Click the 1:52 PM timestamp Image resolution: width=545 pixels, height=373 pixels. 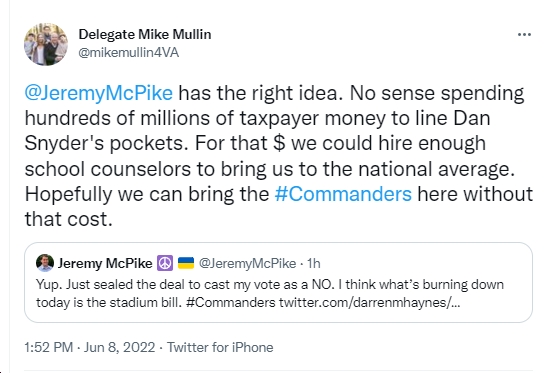click(48, 347)
